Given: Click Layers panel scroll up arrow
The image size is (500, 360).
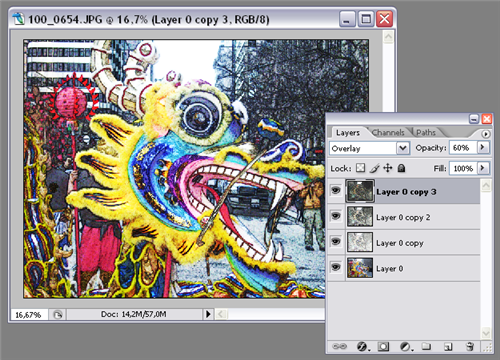Looking at the screenshot, I should coord(486,185).
